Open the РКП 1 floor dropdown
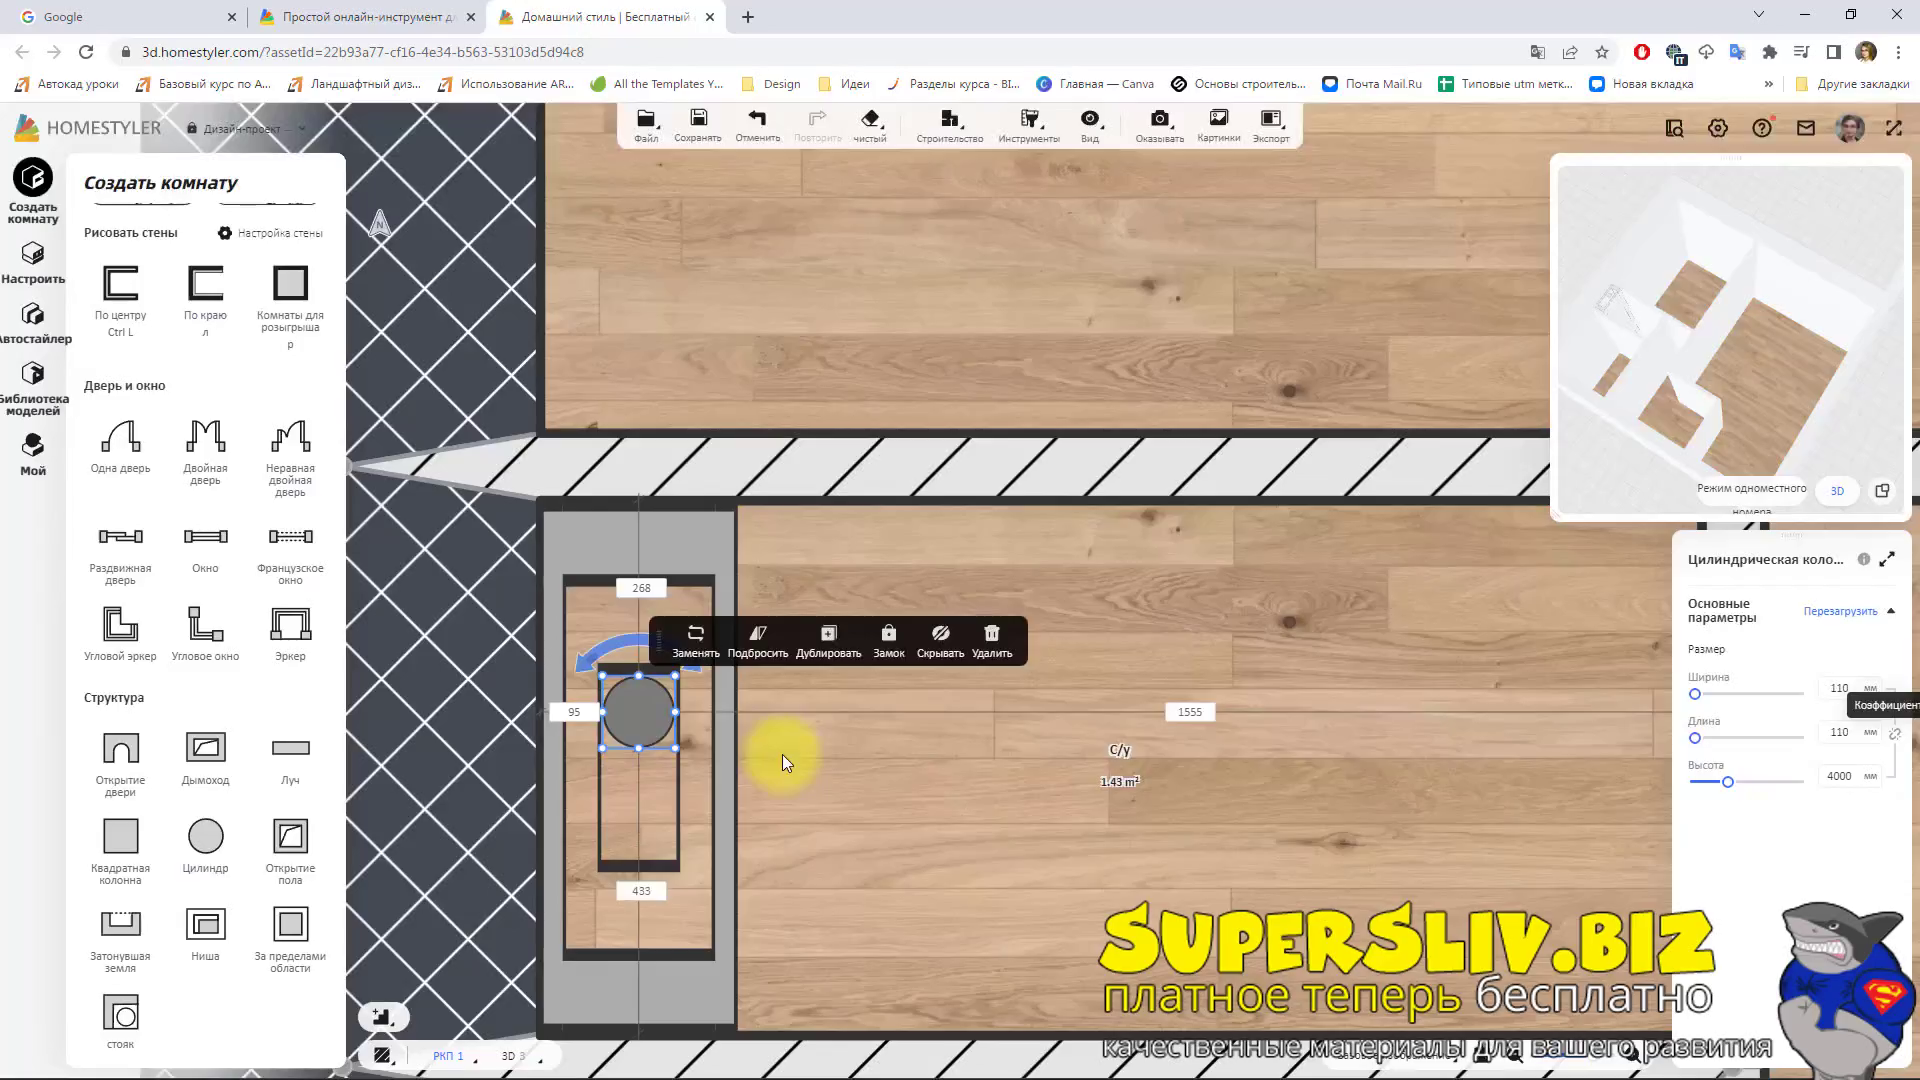1920x1080 pixels. [x=454, y=1056]
